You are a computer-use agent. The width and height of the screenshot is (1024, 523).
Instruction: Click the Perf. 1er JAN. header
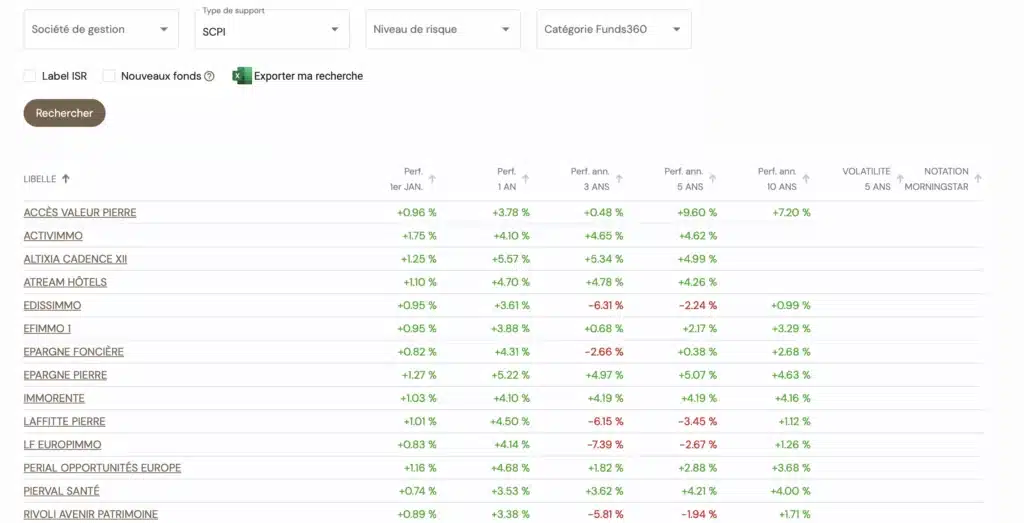point(407,179)
